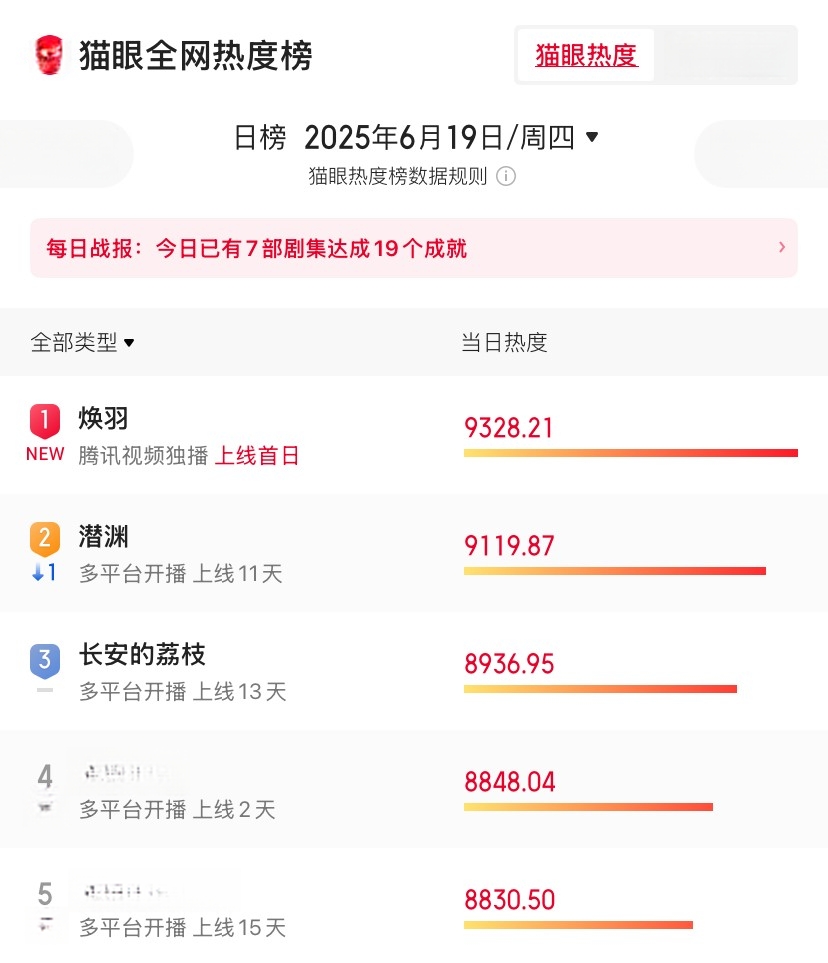The image size is (828, 963).
Task: Click the 当日热度 column header
Action: pyautogui.click(x=504, y=342)
